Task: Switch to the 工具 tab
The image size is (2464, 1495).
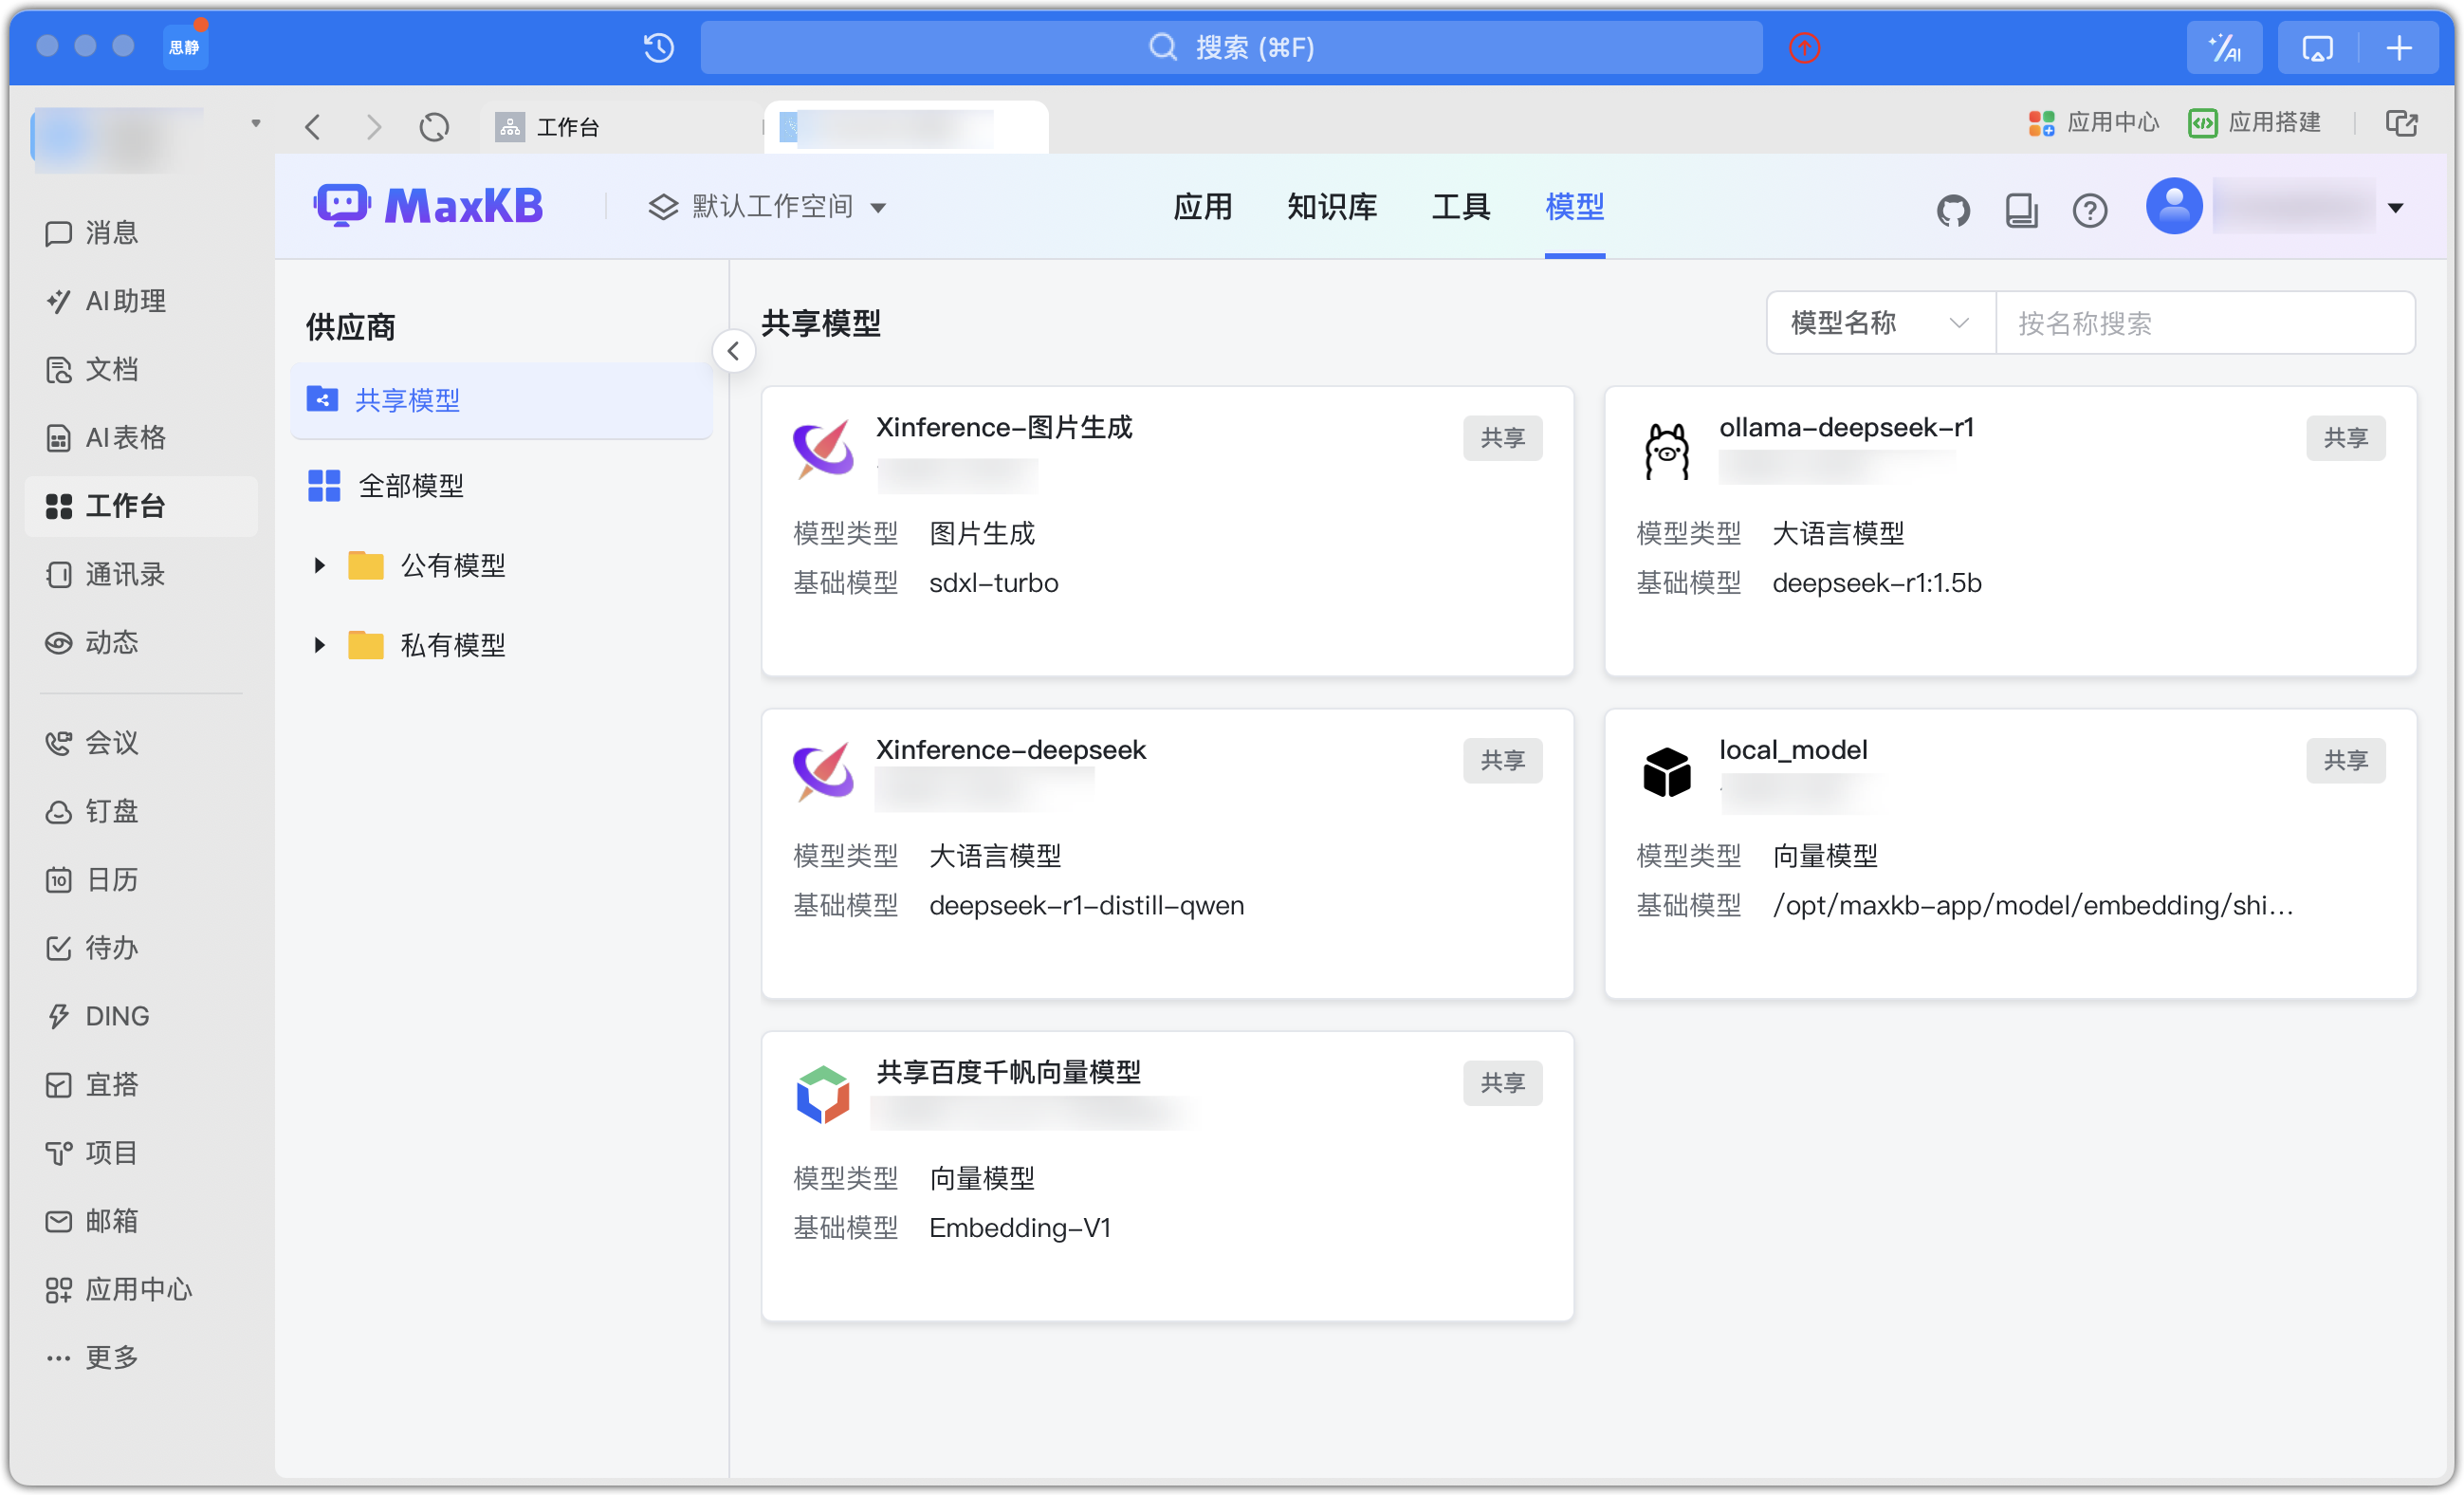Action: [x=1460, y=206]
